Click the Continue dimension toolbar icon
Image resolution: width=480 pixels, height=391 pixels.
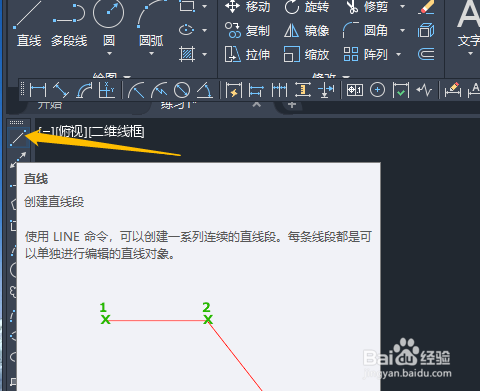point(279,90)
